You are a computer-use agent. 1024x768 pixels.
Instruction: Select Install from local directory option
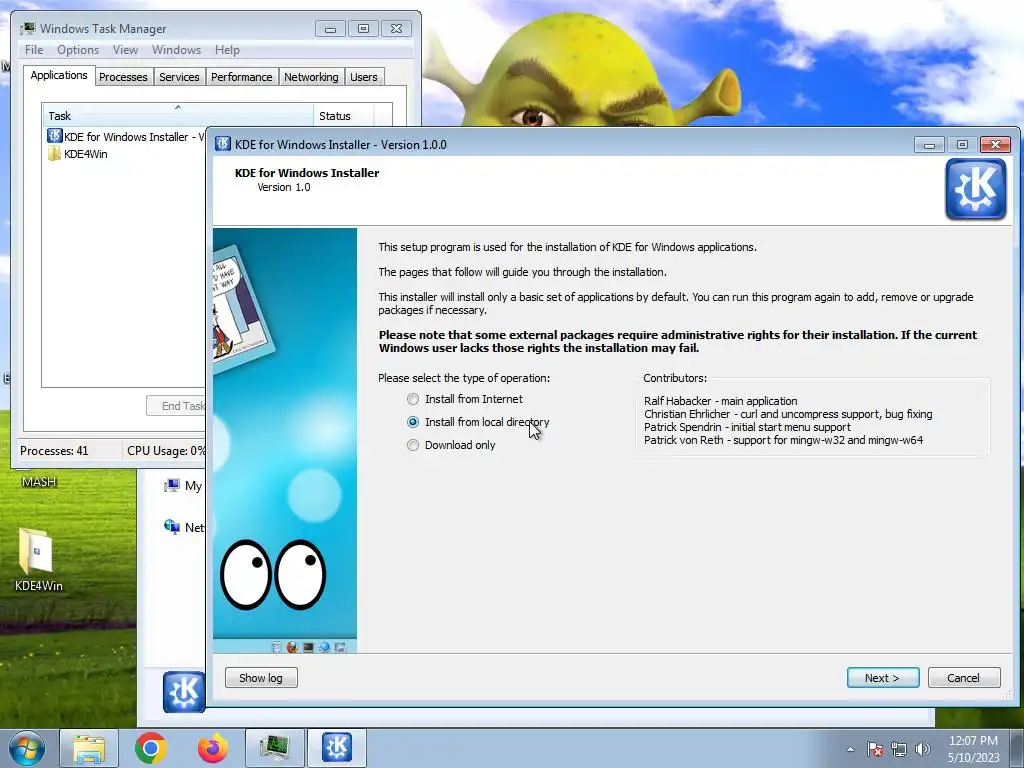478,422
